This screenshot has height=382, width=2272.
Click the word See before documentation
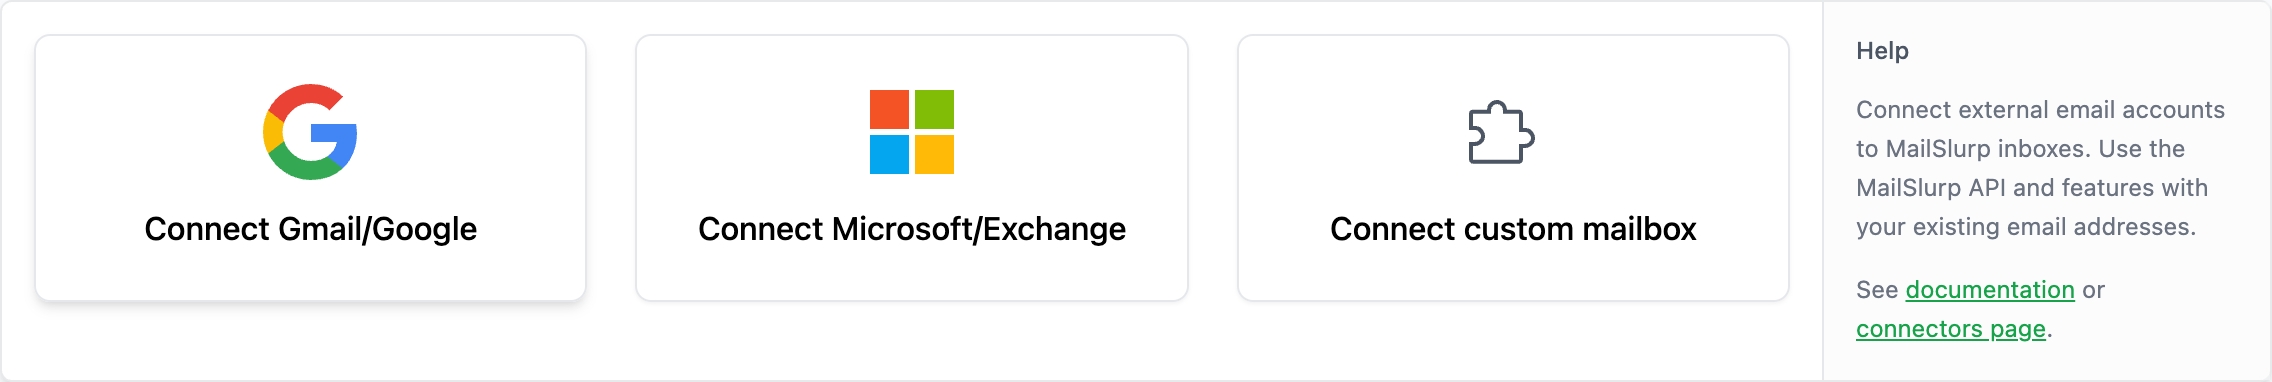[1877, 290]
